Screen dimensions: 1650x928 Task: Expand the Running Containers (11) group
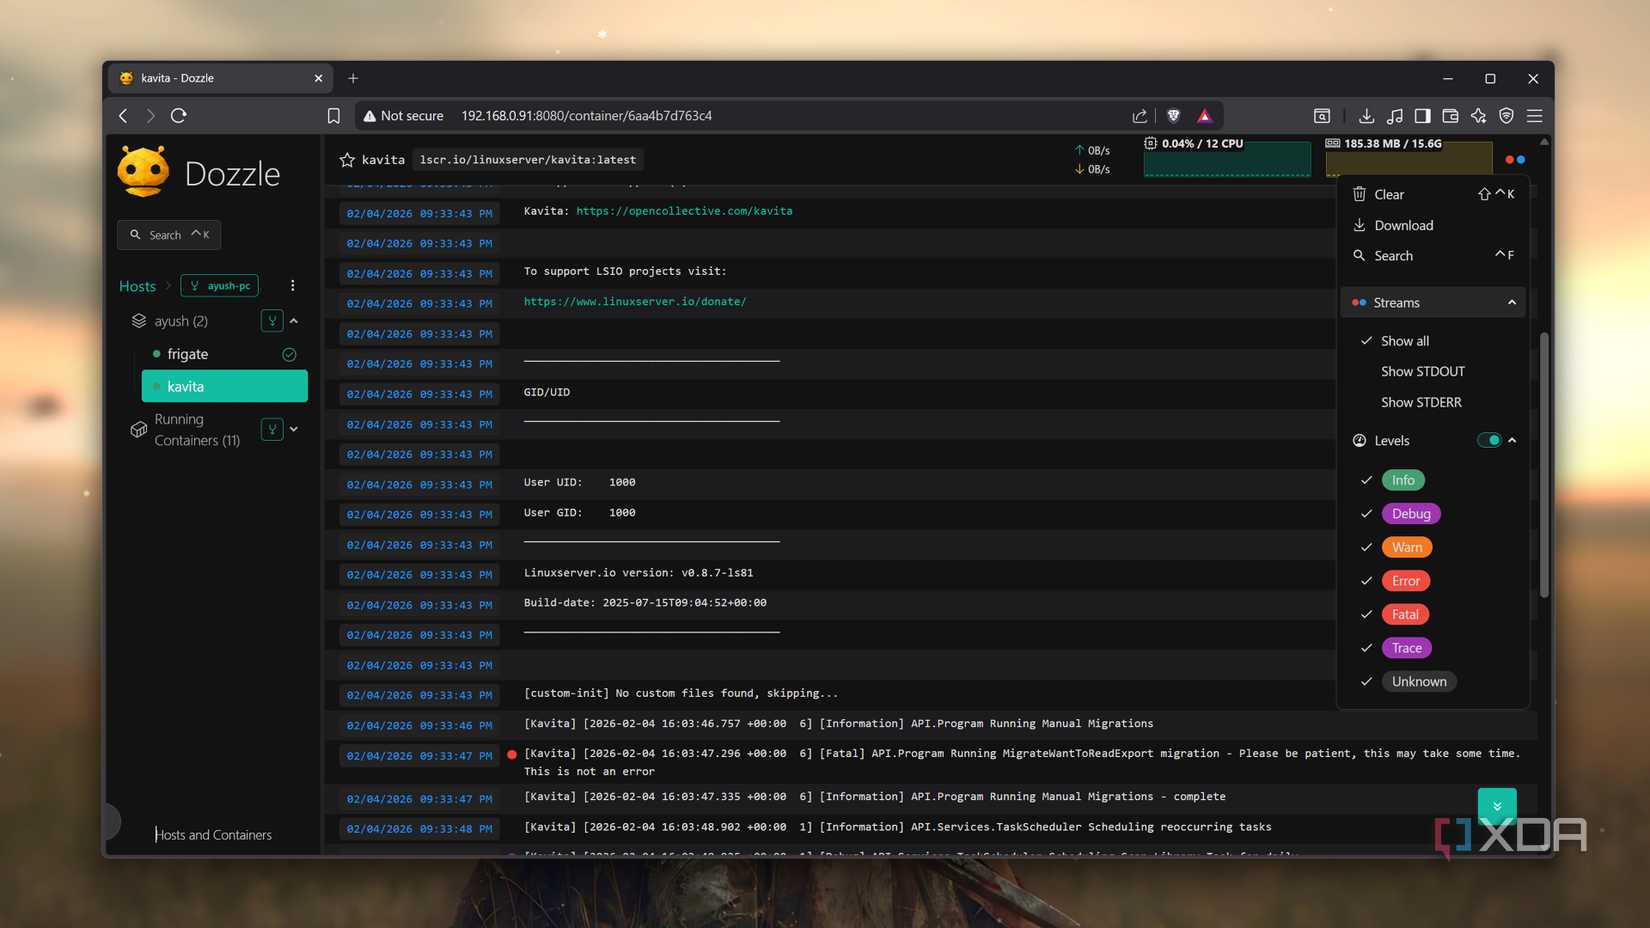294,430
